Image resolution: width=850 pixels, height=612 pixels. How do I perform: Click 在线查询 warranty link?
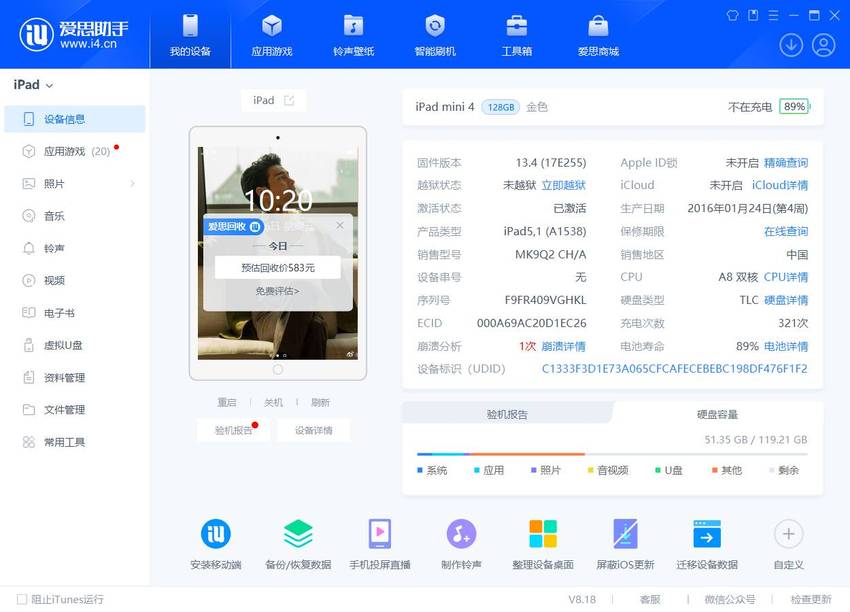(x=785, y=231)
